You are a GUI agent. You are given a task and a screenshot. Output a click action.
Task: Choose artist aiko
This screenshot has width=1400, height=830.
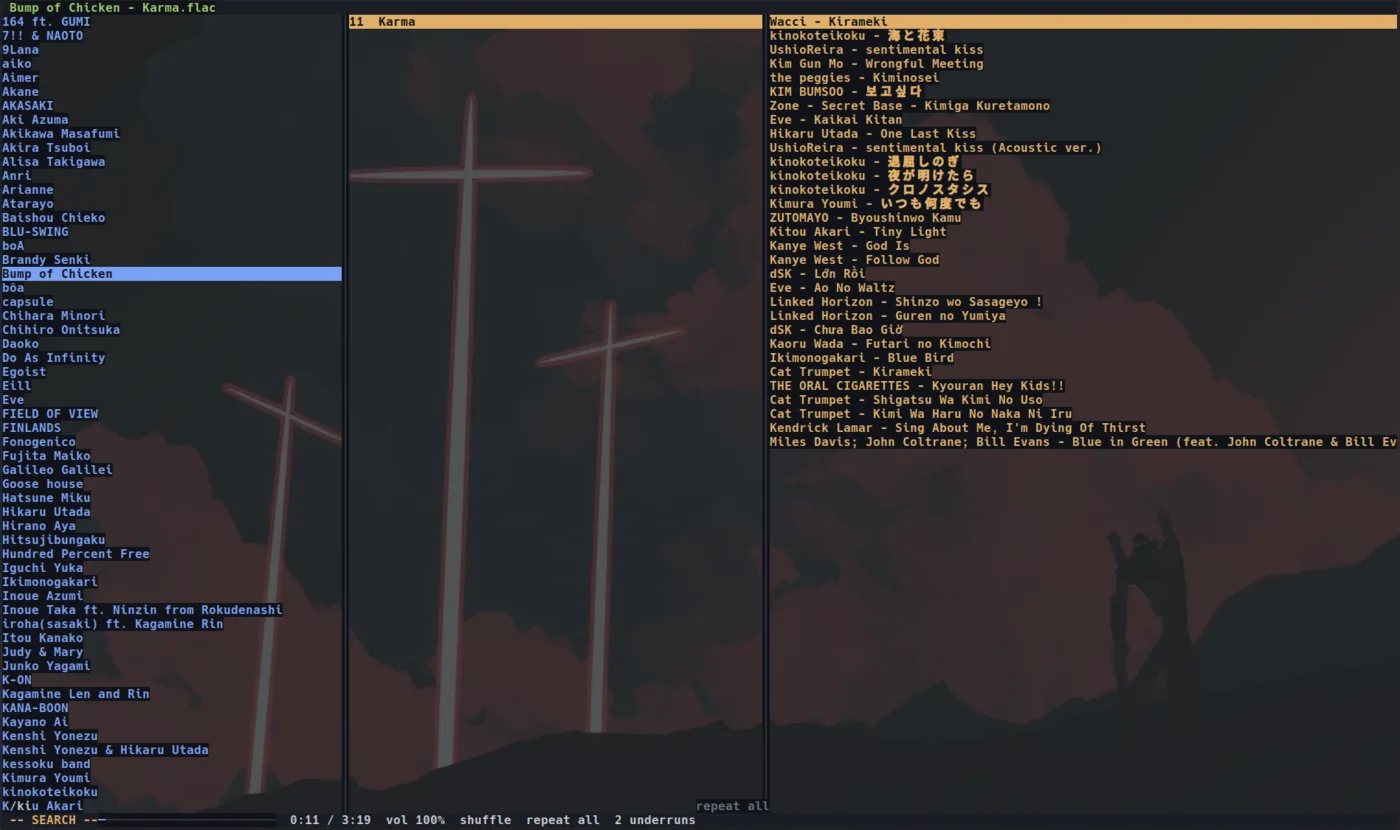(17, 63)
